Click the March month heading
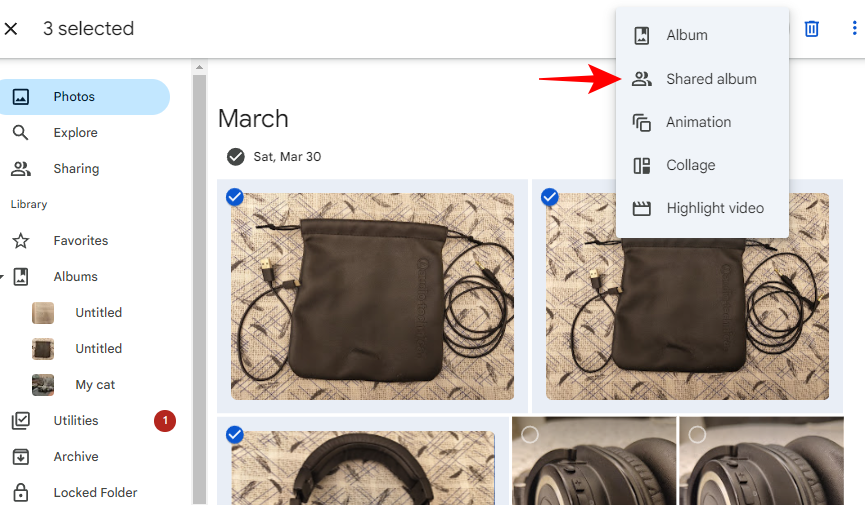The width and height of the screenshot is (865, 505). [253, 119]
